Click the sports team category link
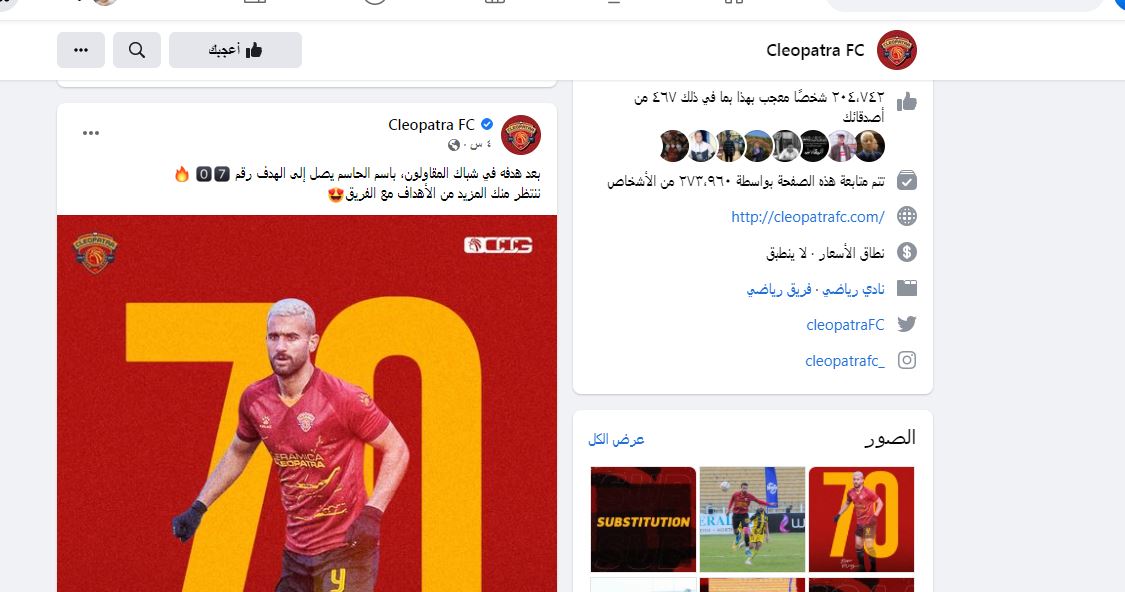Screen dimensions: 1125x592 779,289
